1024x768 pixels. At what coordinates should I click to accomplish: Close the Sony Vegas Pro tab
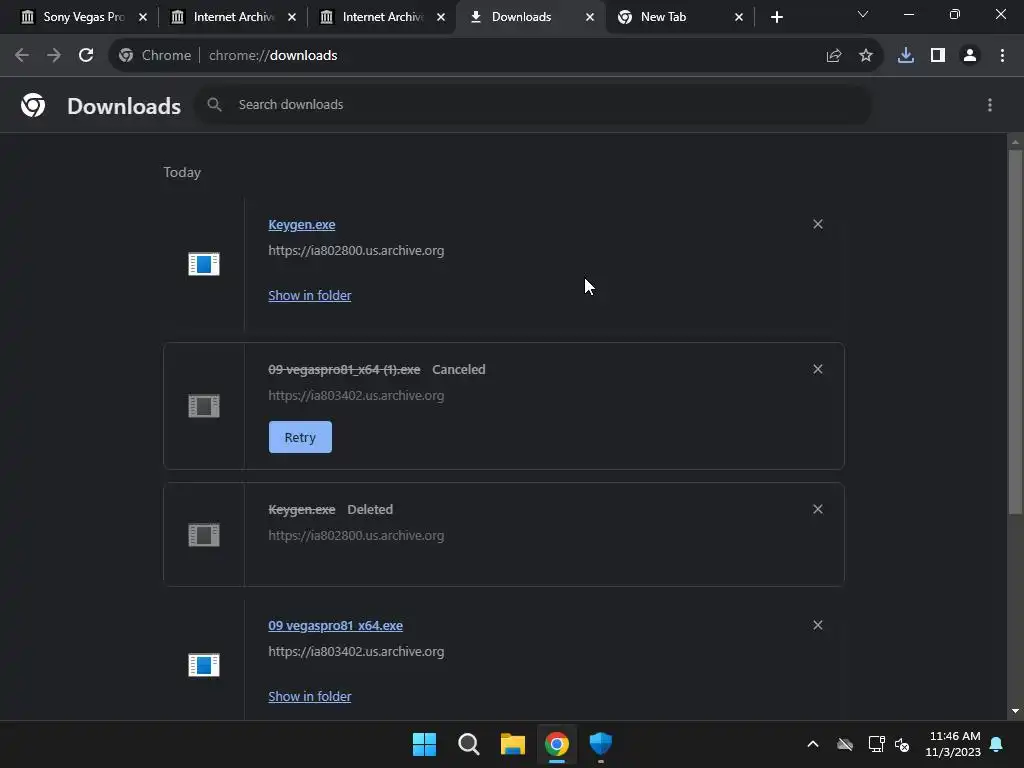tap(143, 17)
